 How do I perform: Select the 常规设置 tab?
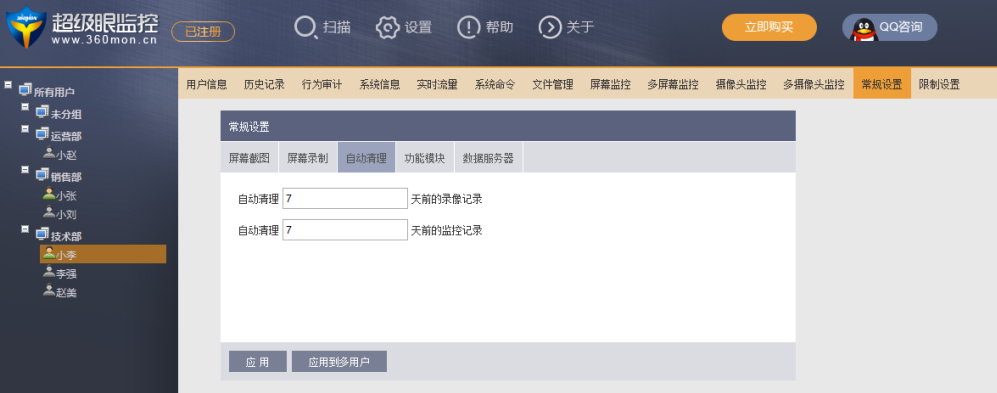(x=882, y=84)
